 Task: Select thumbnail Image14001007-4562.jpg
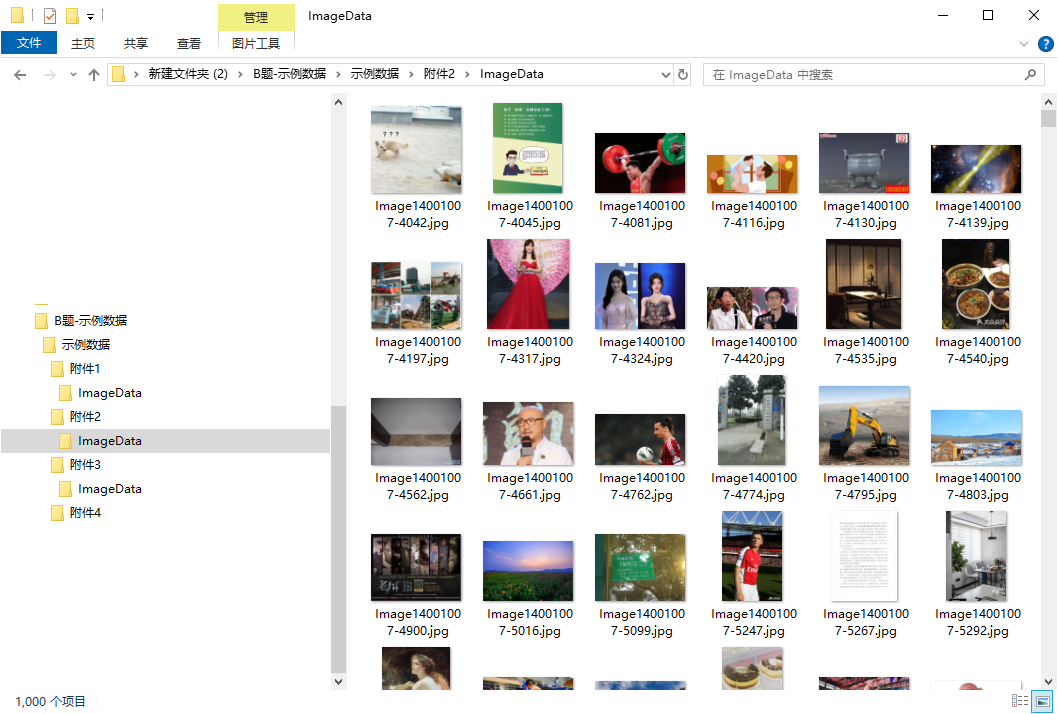pos(416,432)
